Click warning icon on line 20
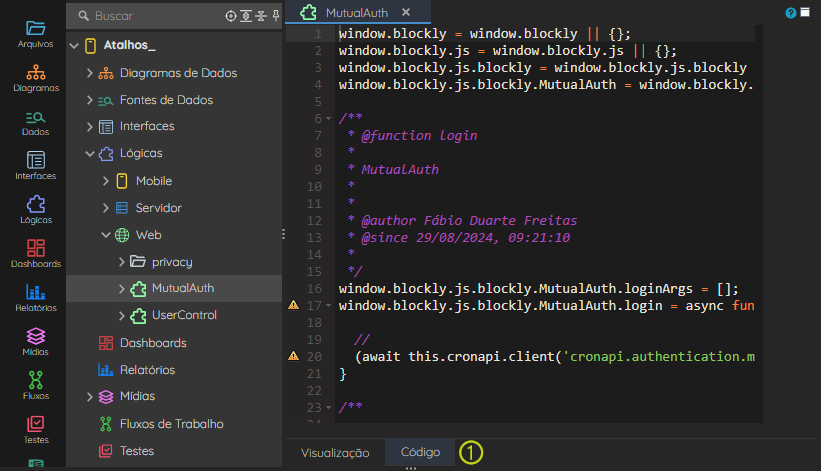Image resolution: width=821 pixels, height=471 pixels. (x=294, y=356)
